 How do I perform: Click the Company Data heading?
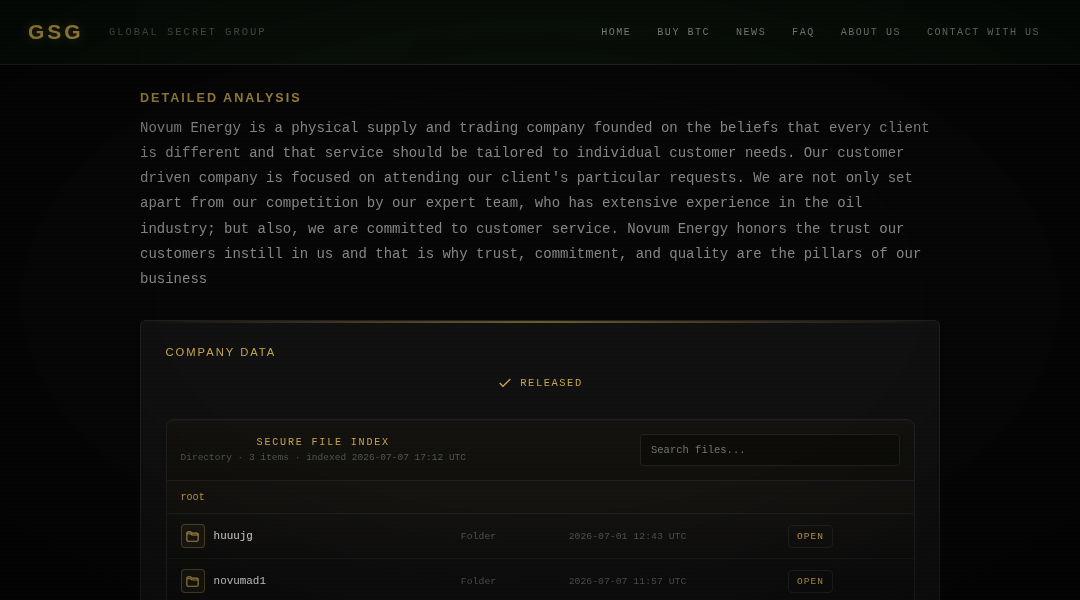pyautogui.click(x=220, y=352)
